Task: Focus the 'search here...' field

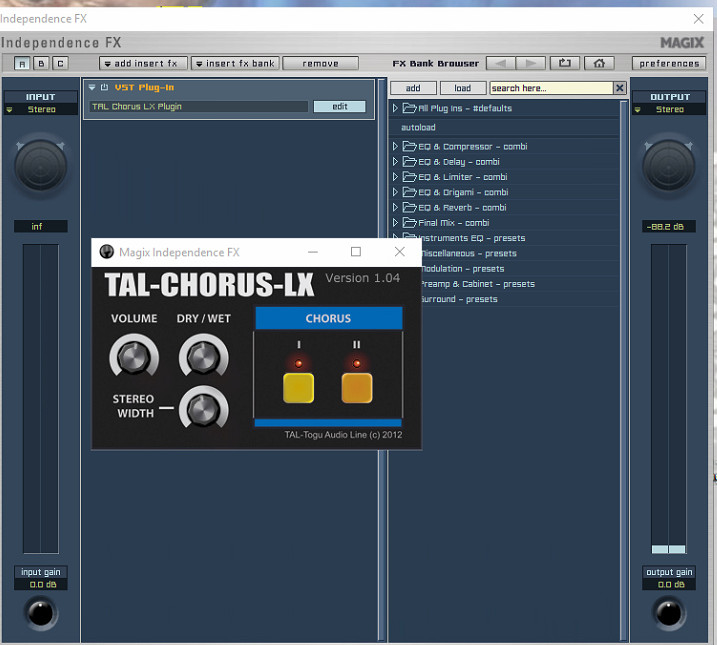Action: [551, 88]
